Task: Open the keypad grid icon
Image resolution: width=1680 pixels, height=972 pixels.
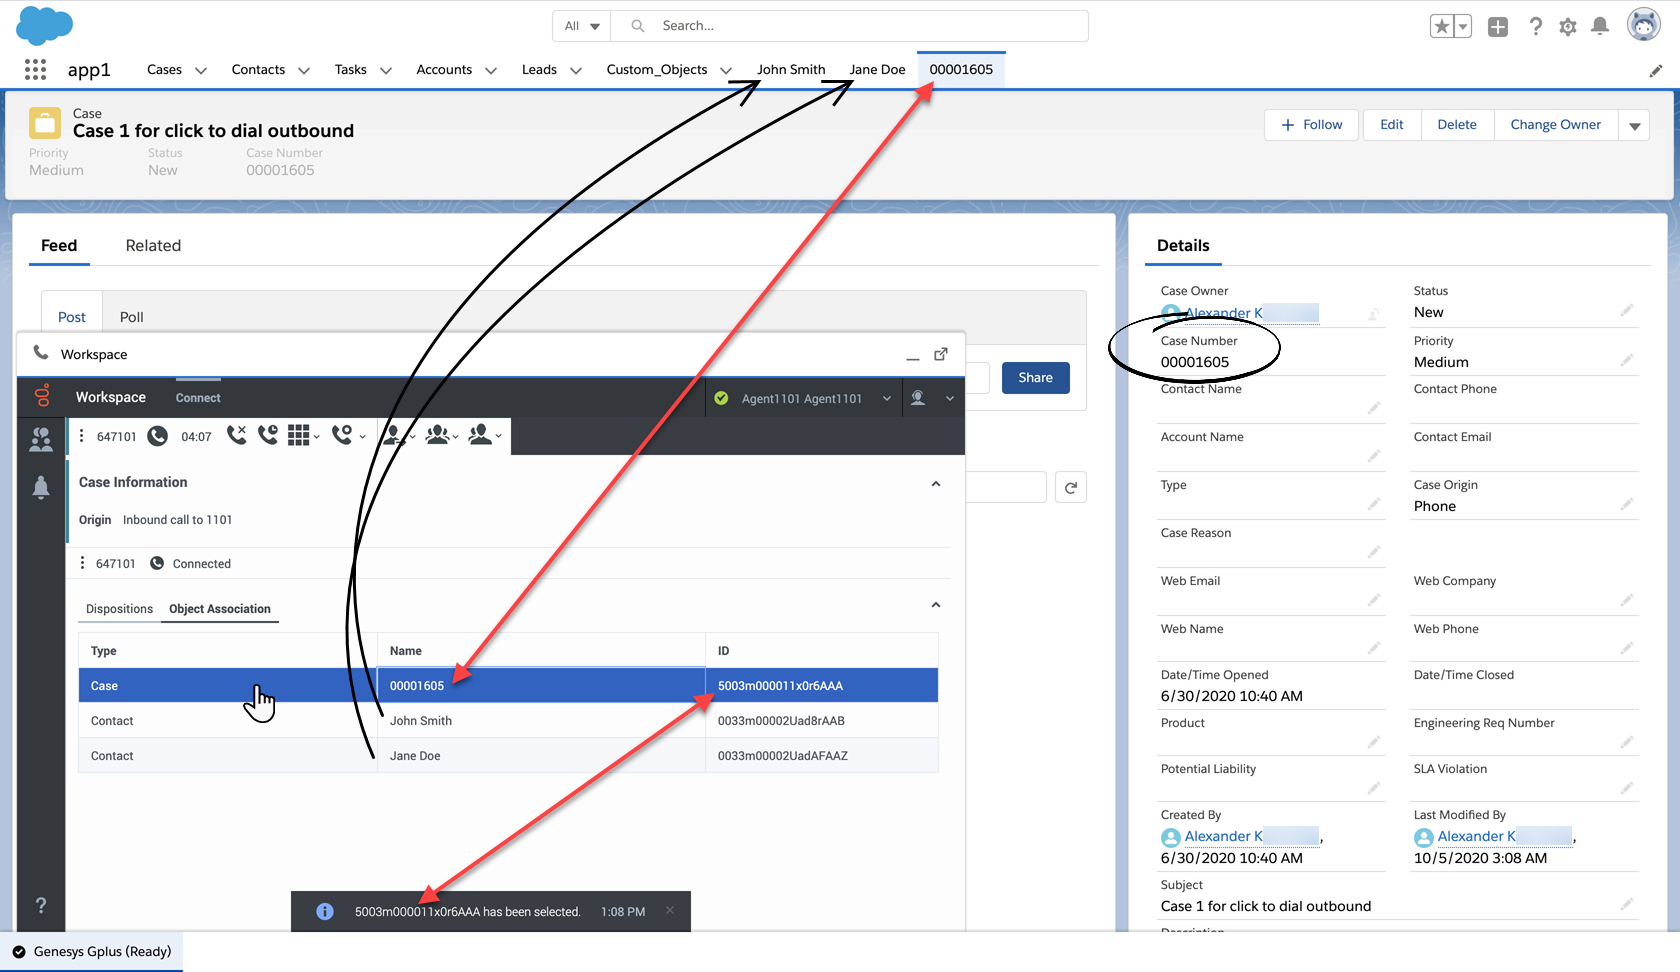Action: click(x=299, y=435)
